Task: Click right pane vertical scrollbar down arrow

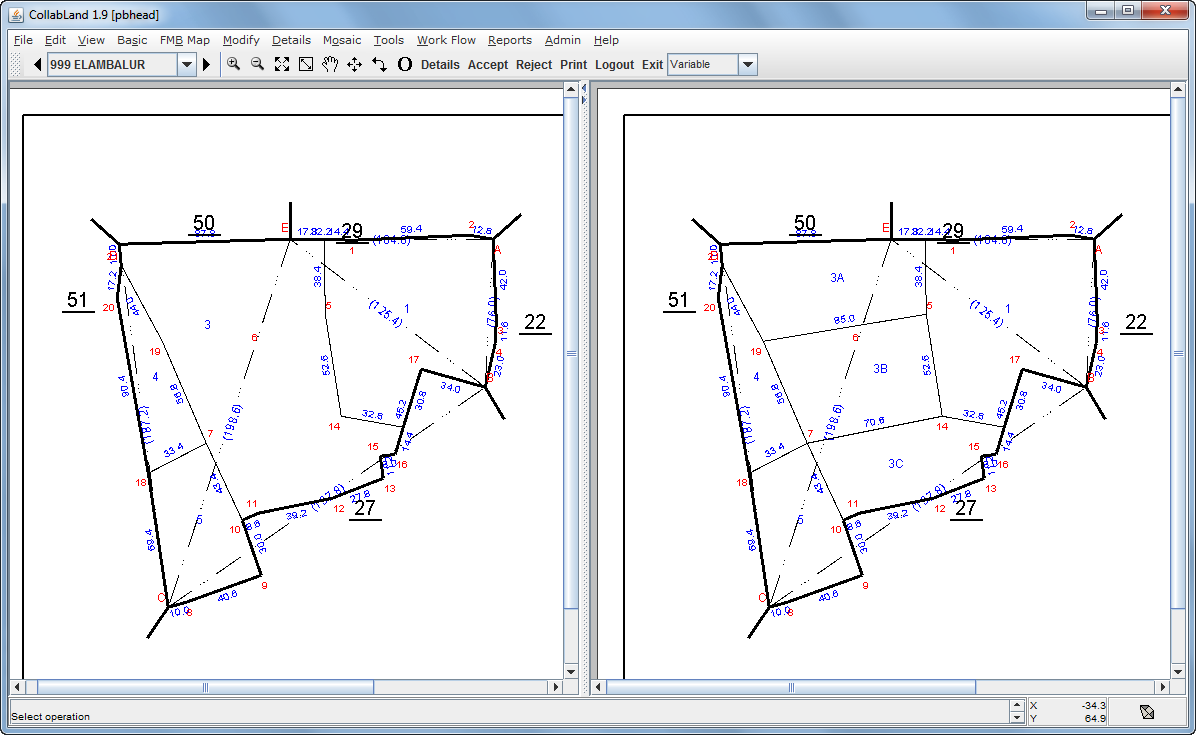Action: 1178,672
